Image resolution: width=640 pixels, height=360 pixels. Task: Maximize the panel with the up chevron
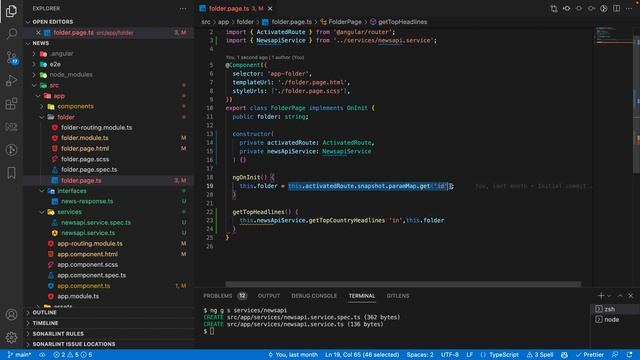pos(620,296)
